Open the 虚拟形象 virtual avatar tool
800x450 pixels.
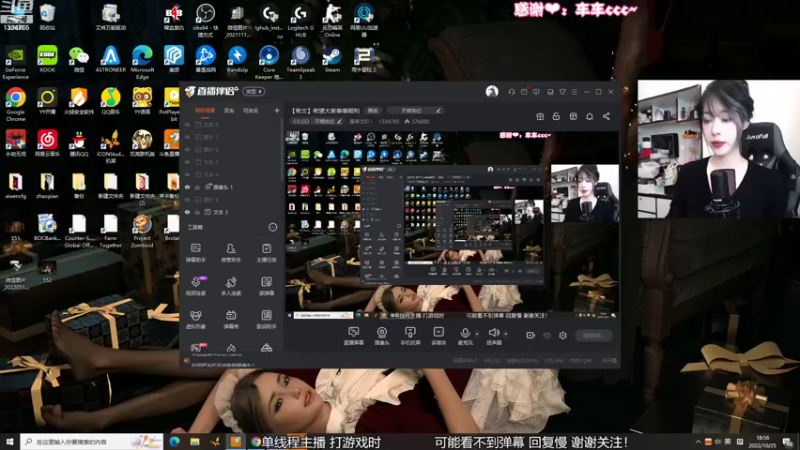[195, 319]
